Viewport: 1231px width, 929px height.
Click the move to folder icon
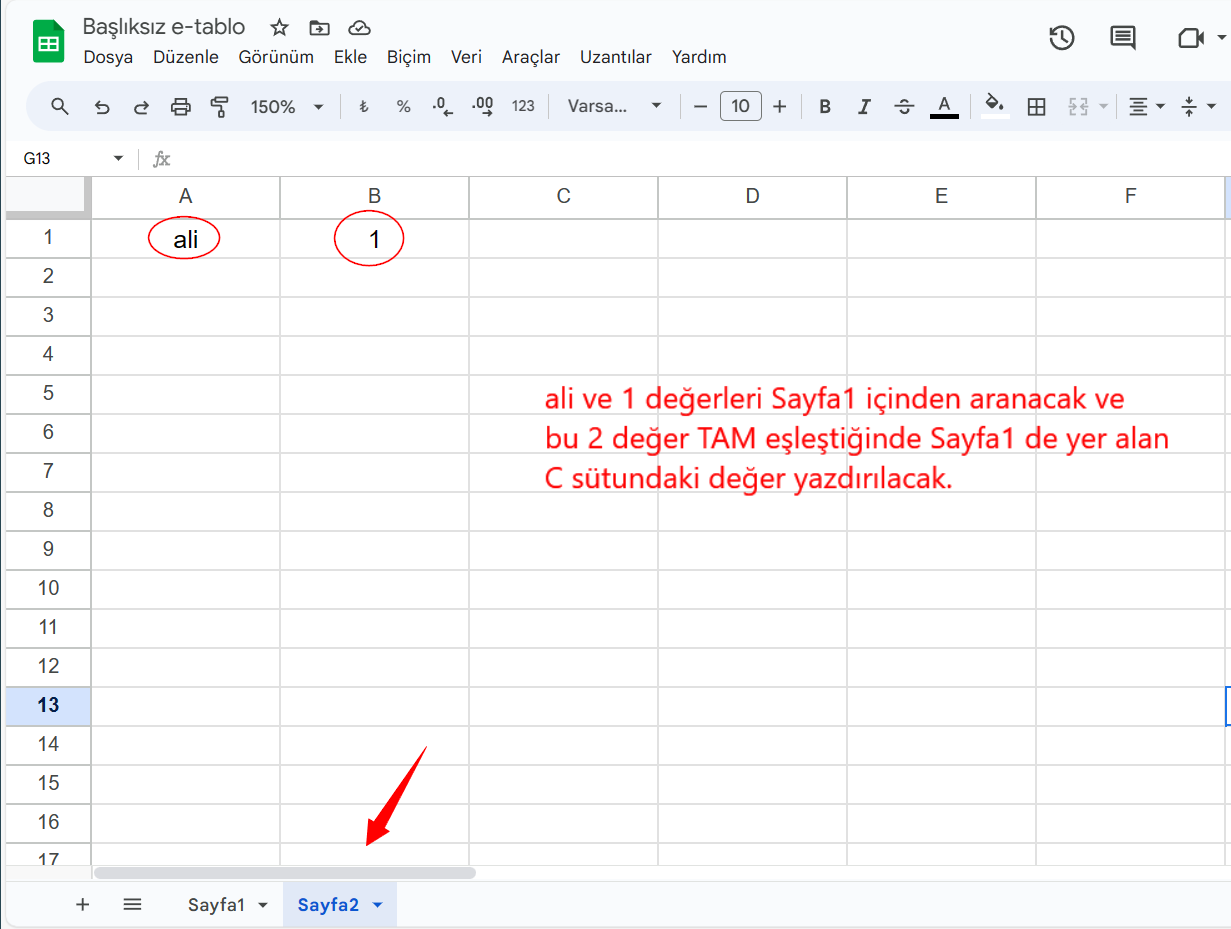(x=319, y=28)
